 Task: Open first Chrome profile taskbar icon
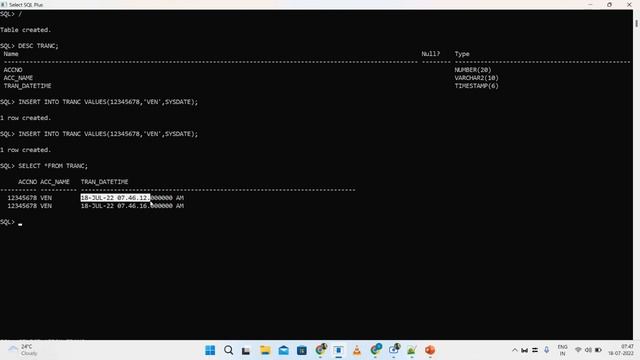[x=321, y=350]
